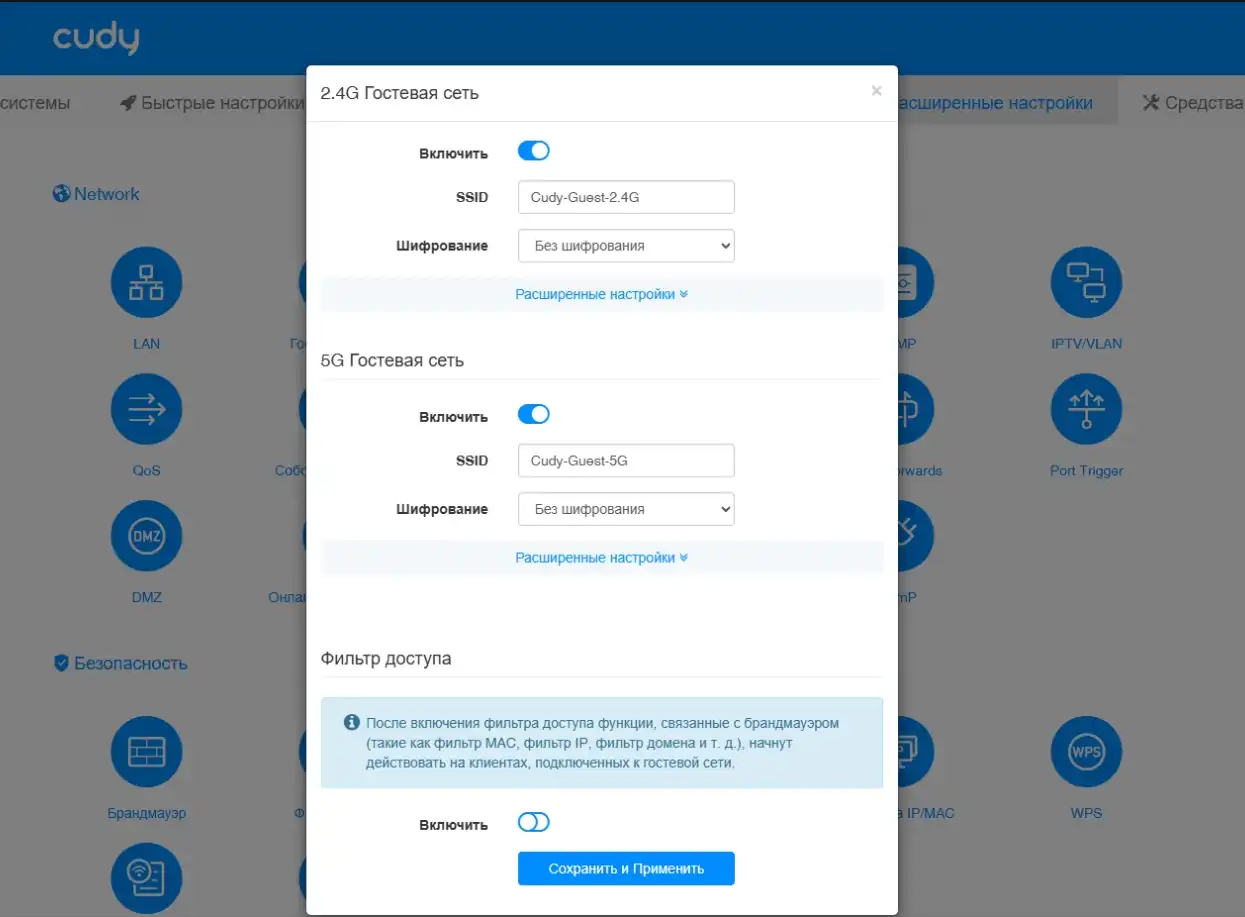Open the IPTV/VLAN icon
1245x917 pixels.
point(1086,283)
